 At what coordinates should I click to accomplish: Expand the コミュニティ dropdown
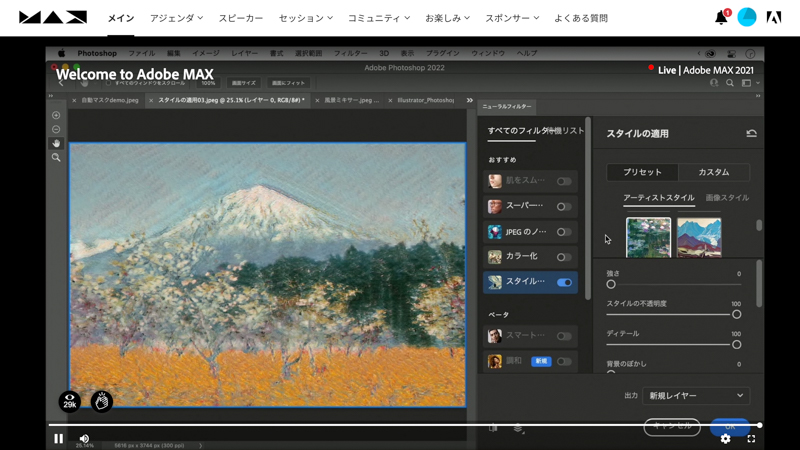coord(379,18)
